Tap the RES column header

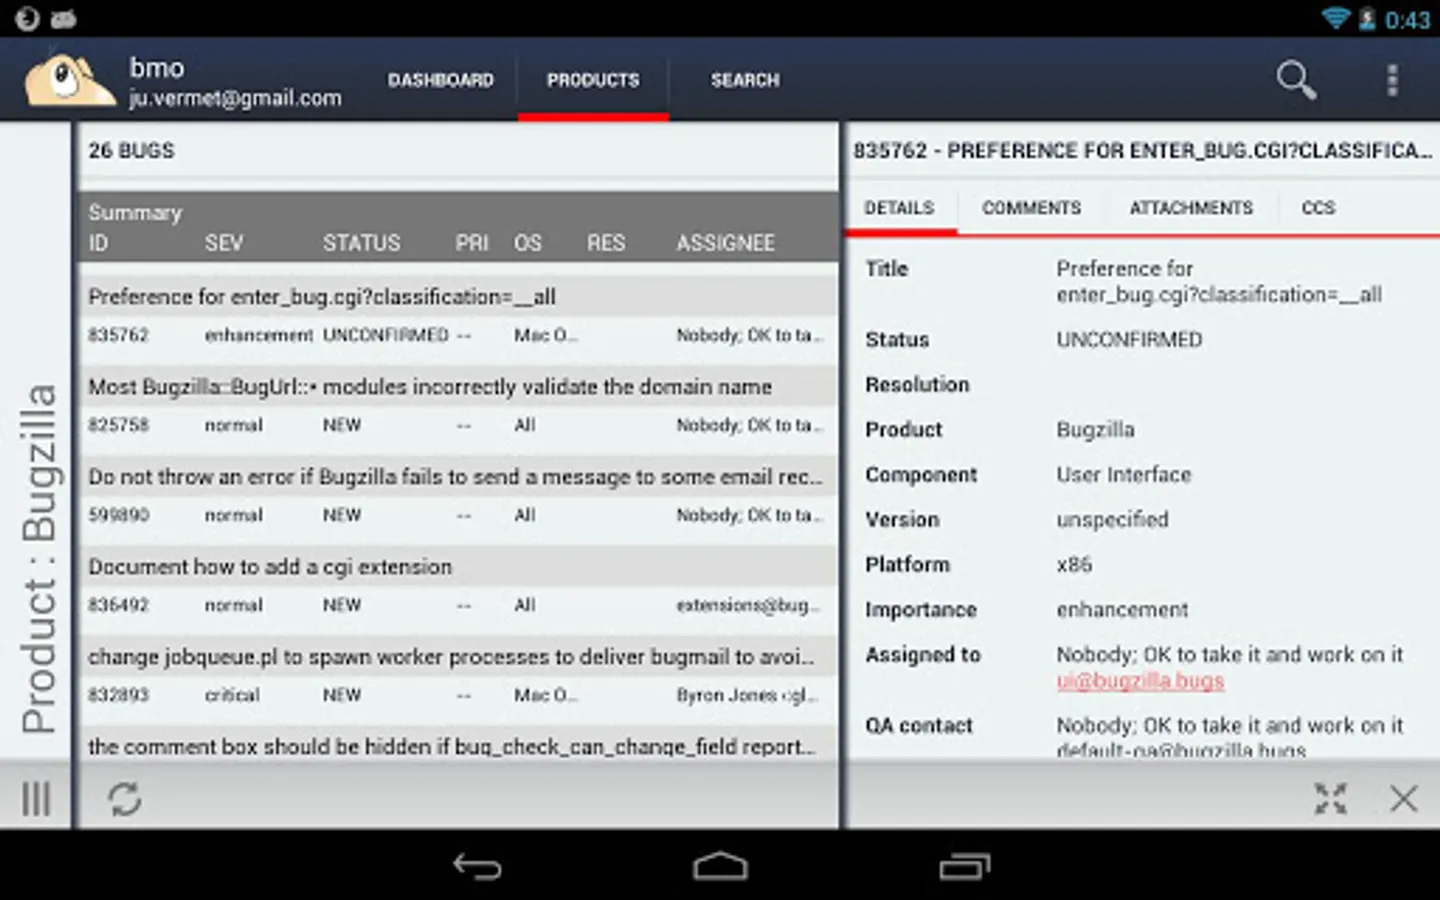(x=606, y=243)
